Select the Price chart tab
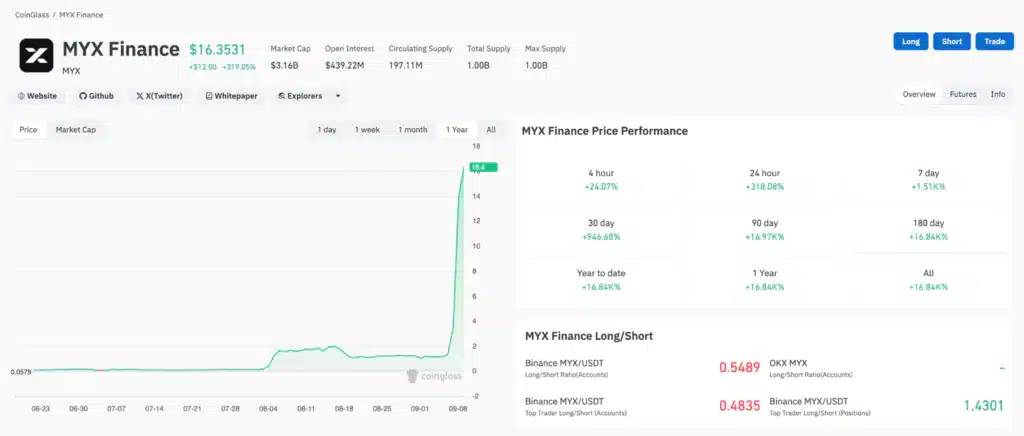 (28, 130)
